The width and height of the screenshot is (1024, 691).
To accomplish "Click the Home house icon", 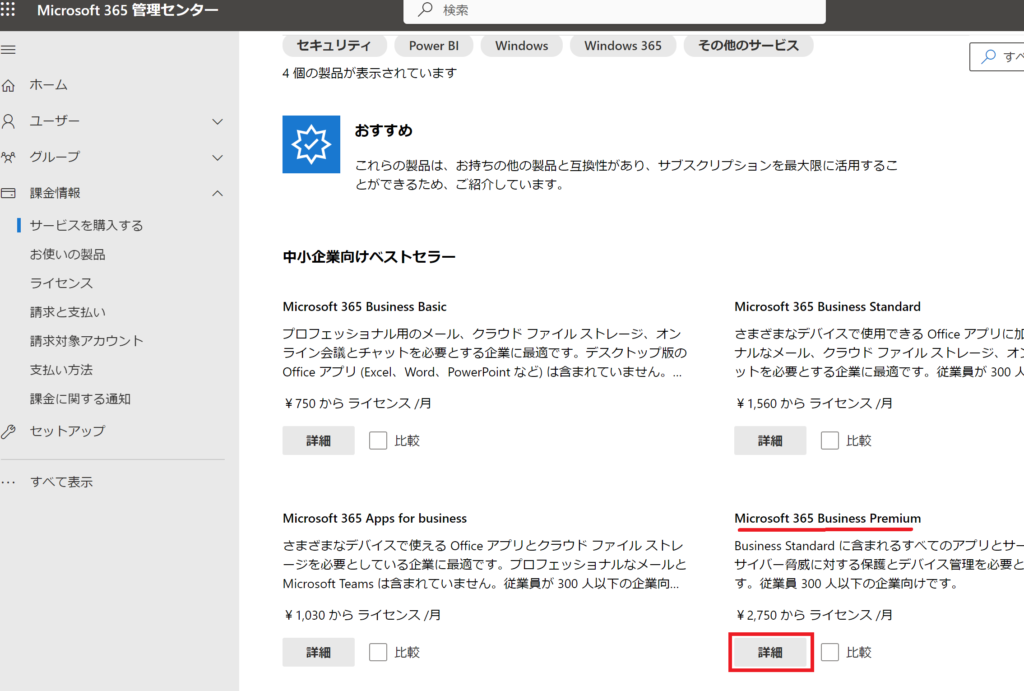I will [x=8, y=85].
